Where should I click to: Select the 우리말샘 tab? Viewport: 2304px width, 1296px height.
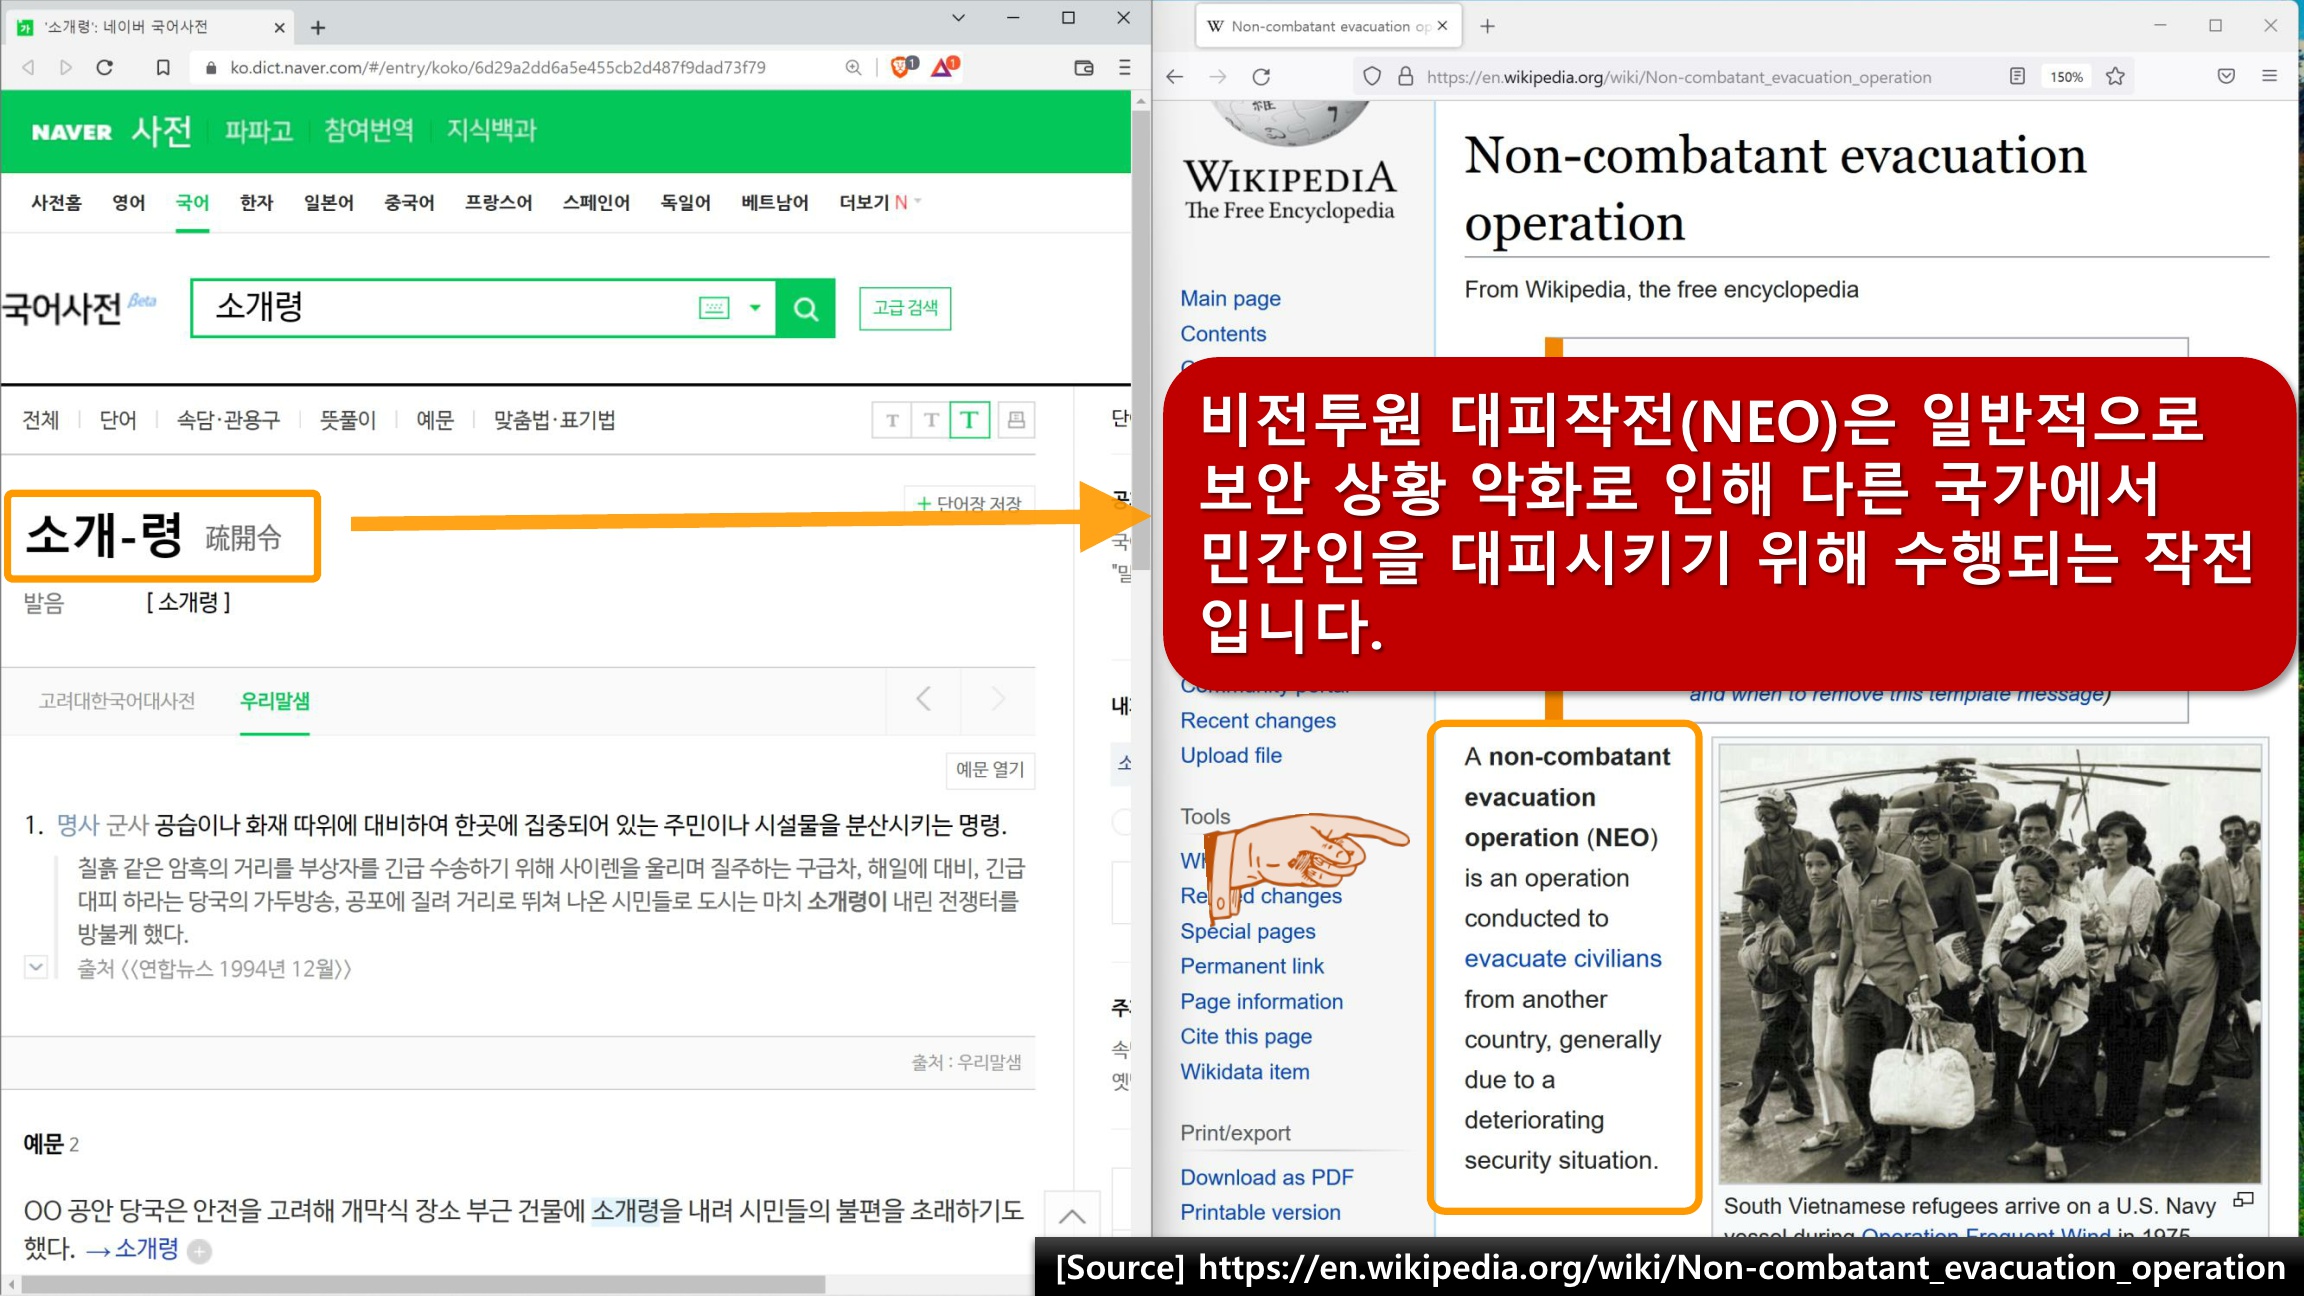(275, 701)
